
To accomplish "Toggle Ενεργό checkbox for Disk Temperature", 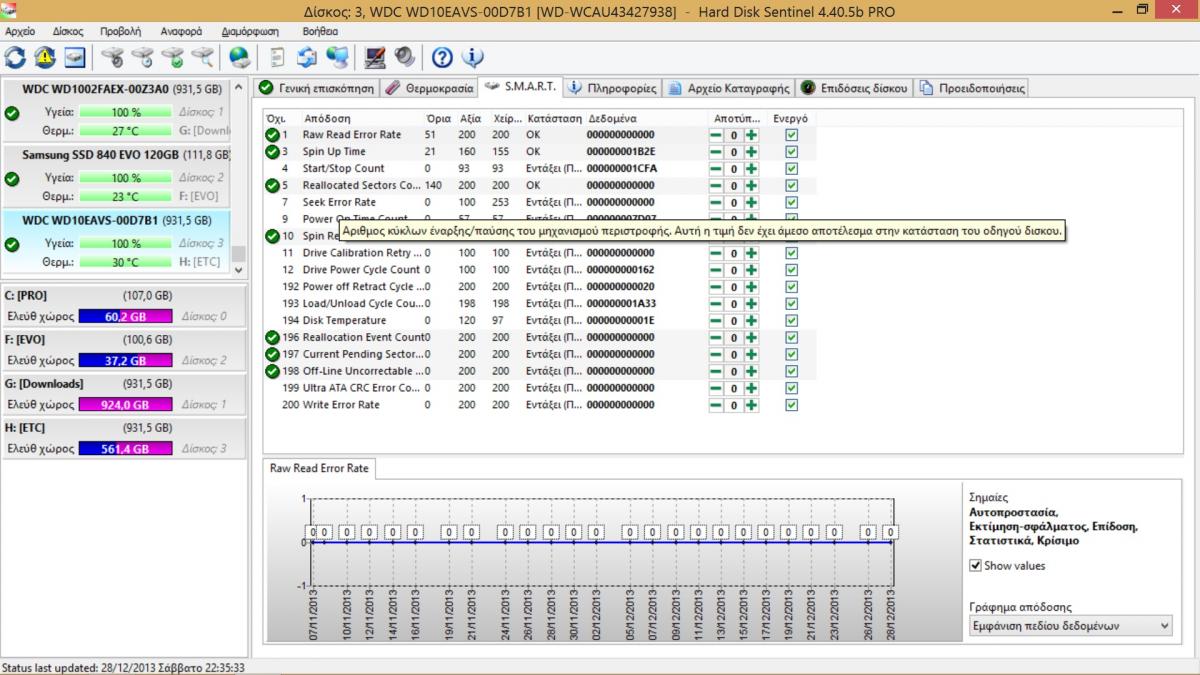I will (792, 320).
